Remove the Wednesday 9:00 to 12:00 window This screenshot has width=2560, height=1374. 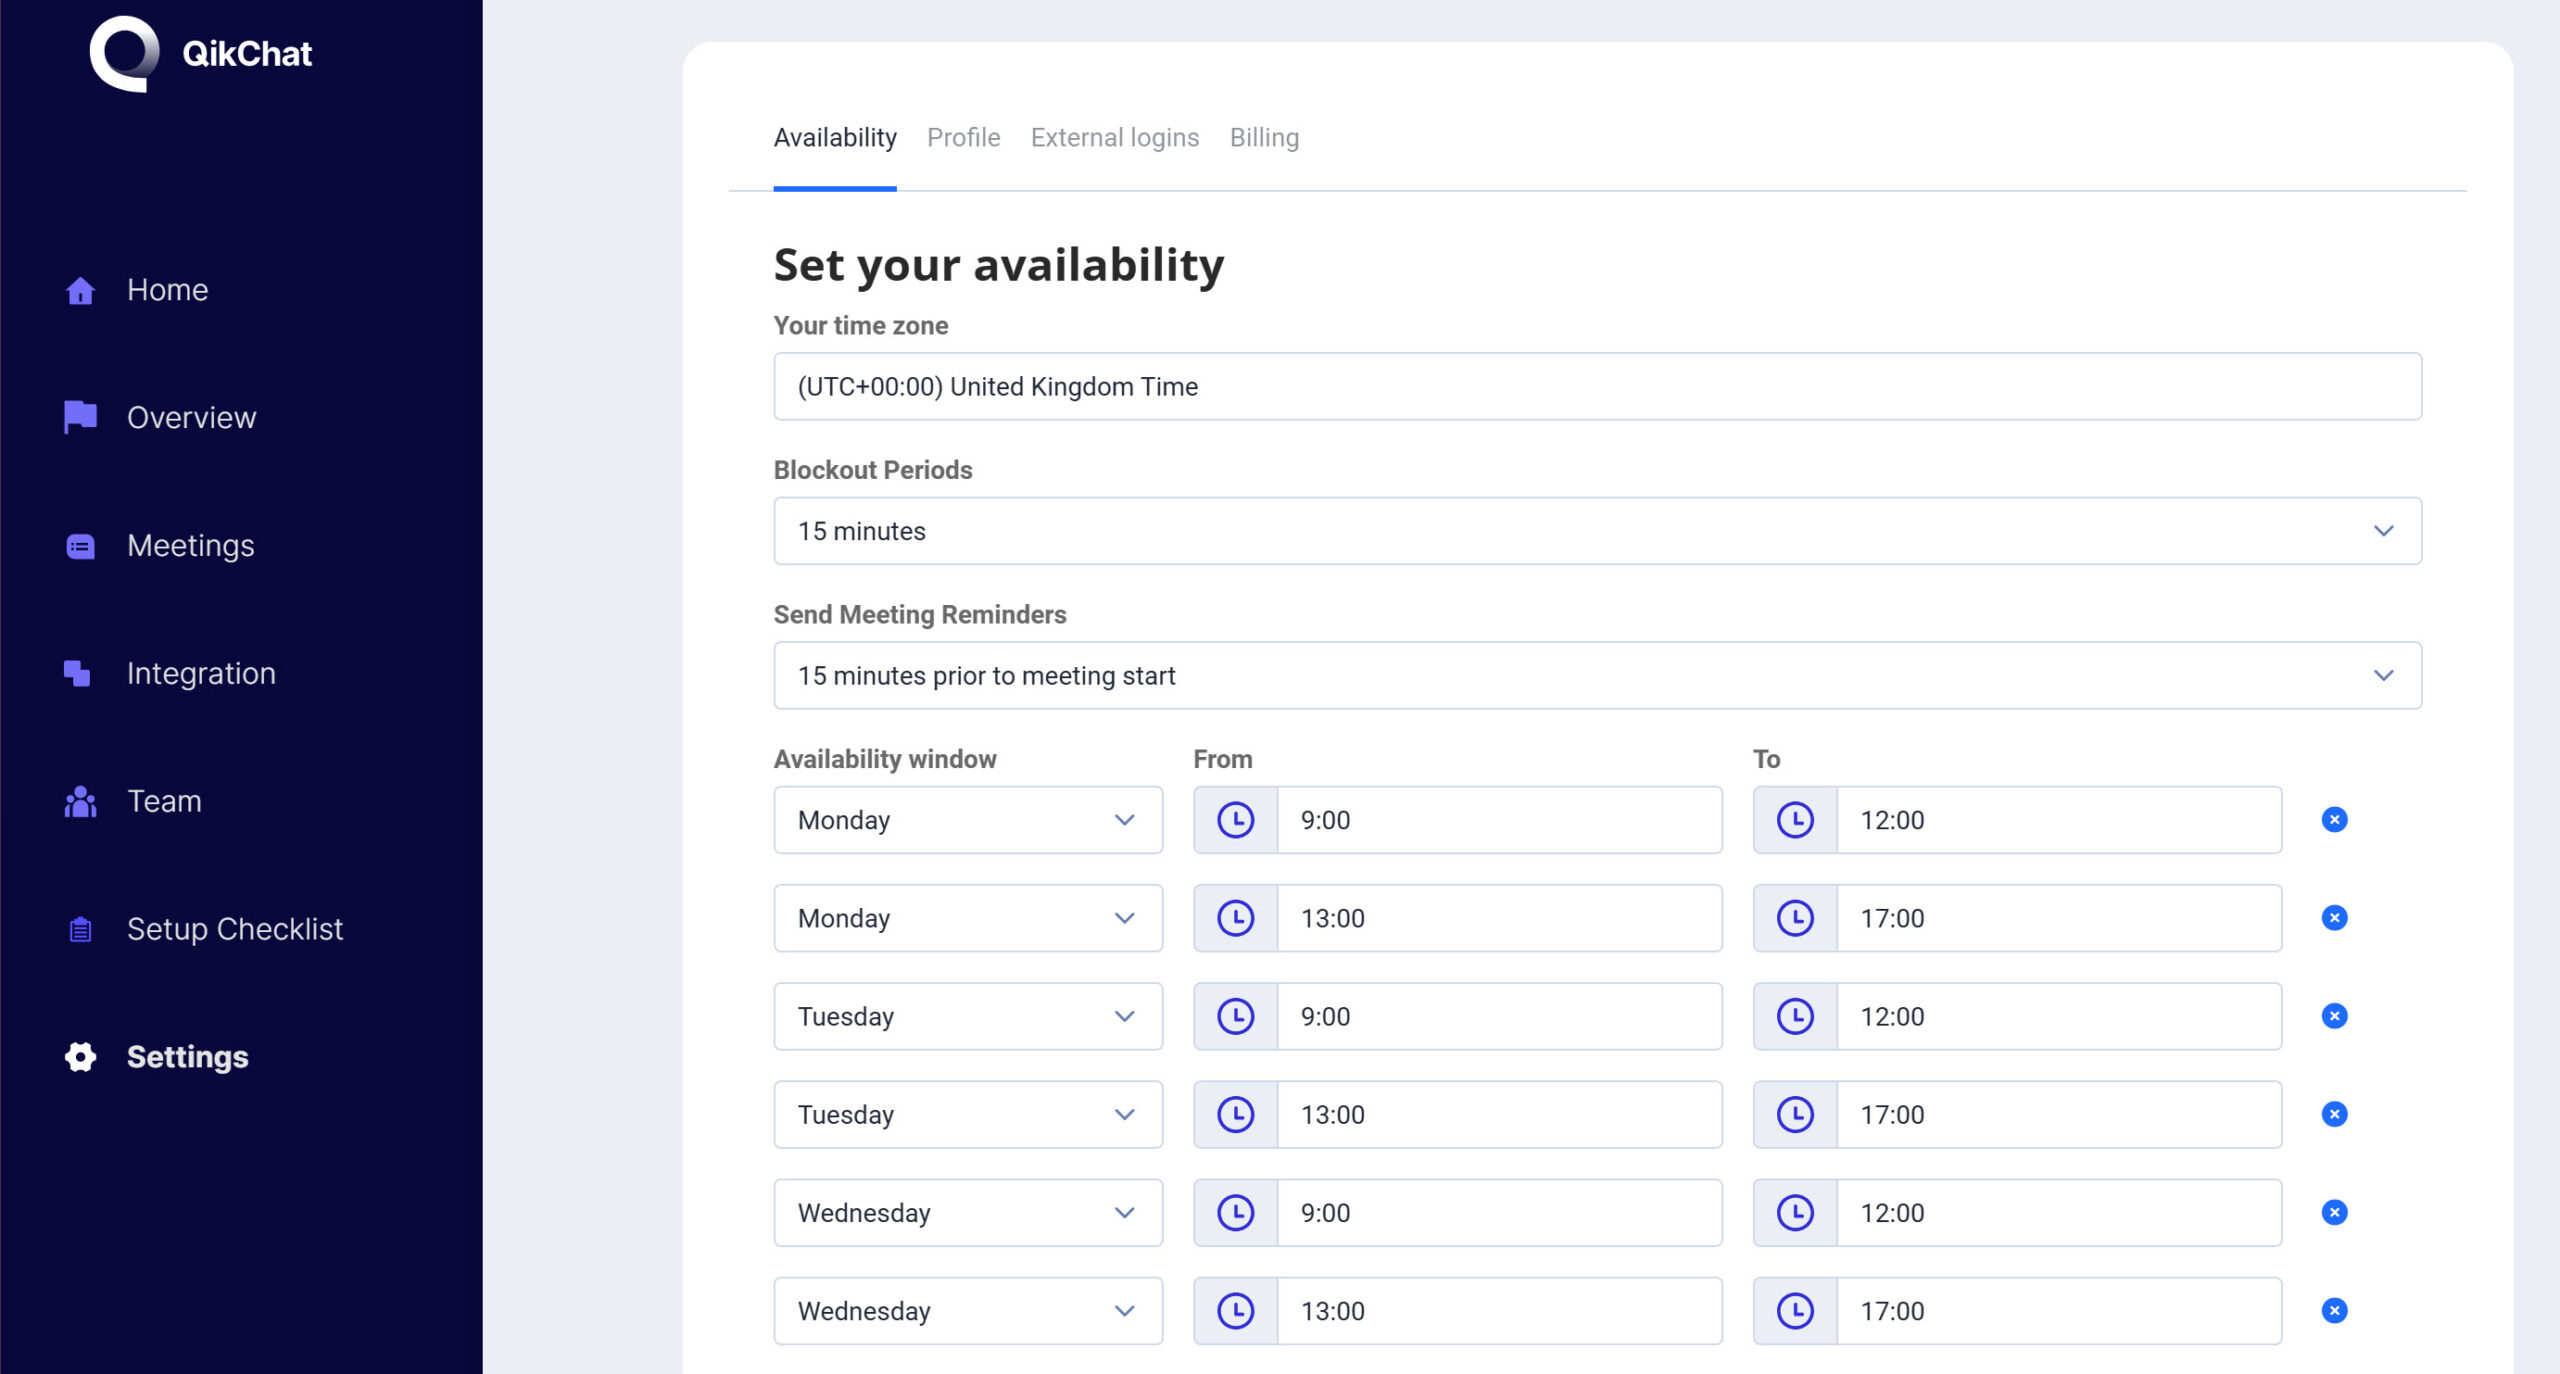2333,1212
